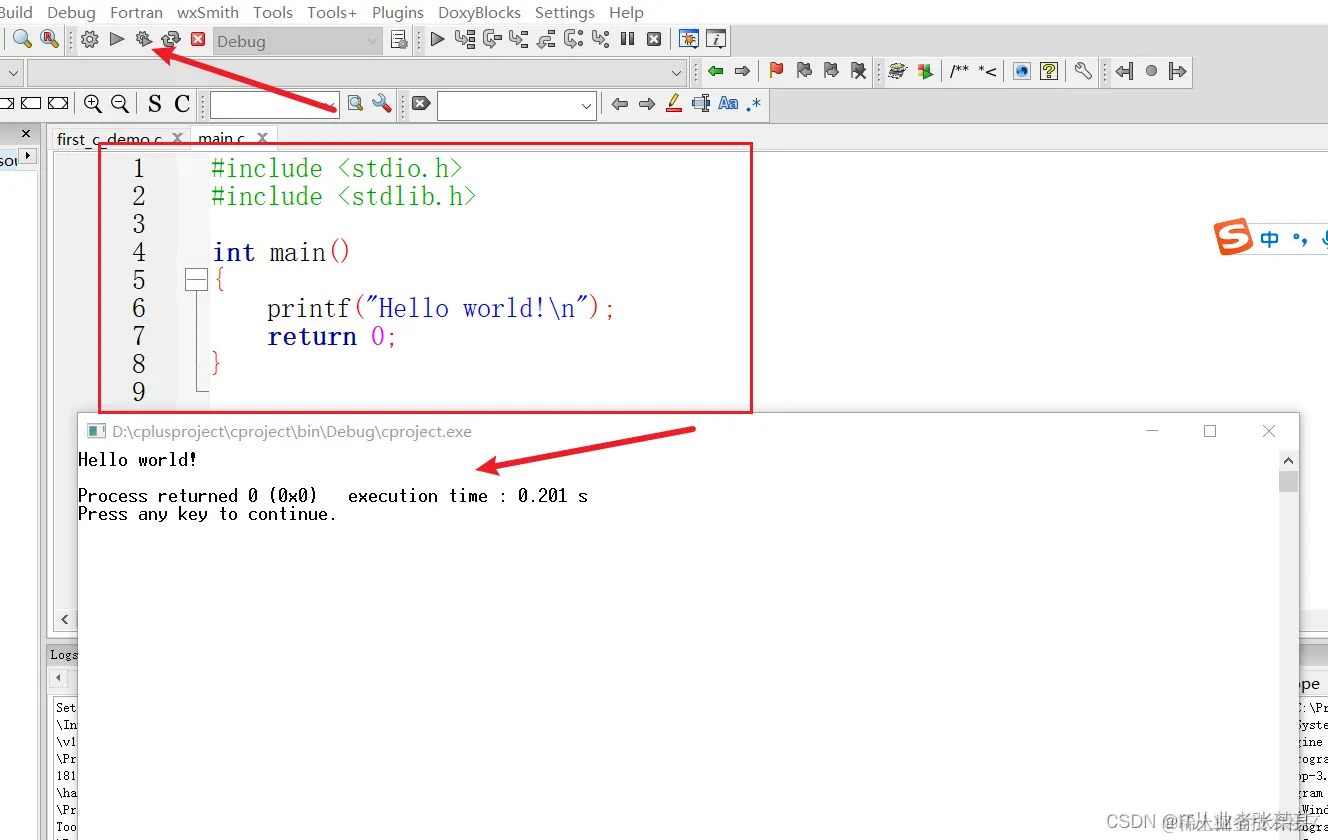Viewport: 1328px width, 840px height.
Task: Toggle a bookmark with the red flag icon
Action: pos(777,71)
